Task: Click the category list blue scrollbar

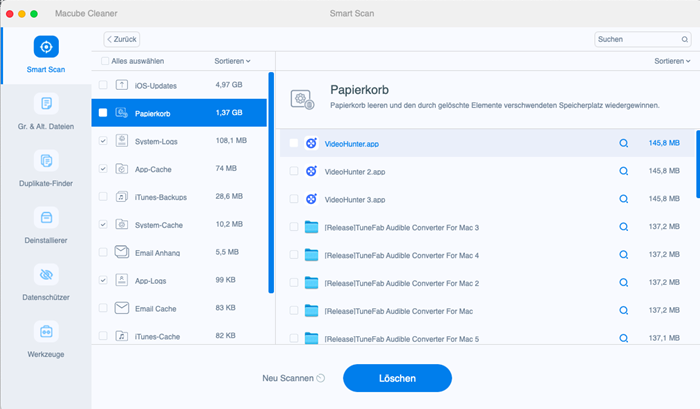Action: pos(271,183)
